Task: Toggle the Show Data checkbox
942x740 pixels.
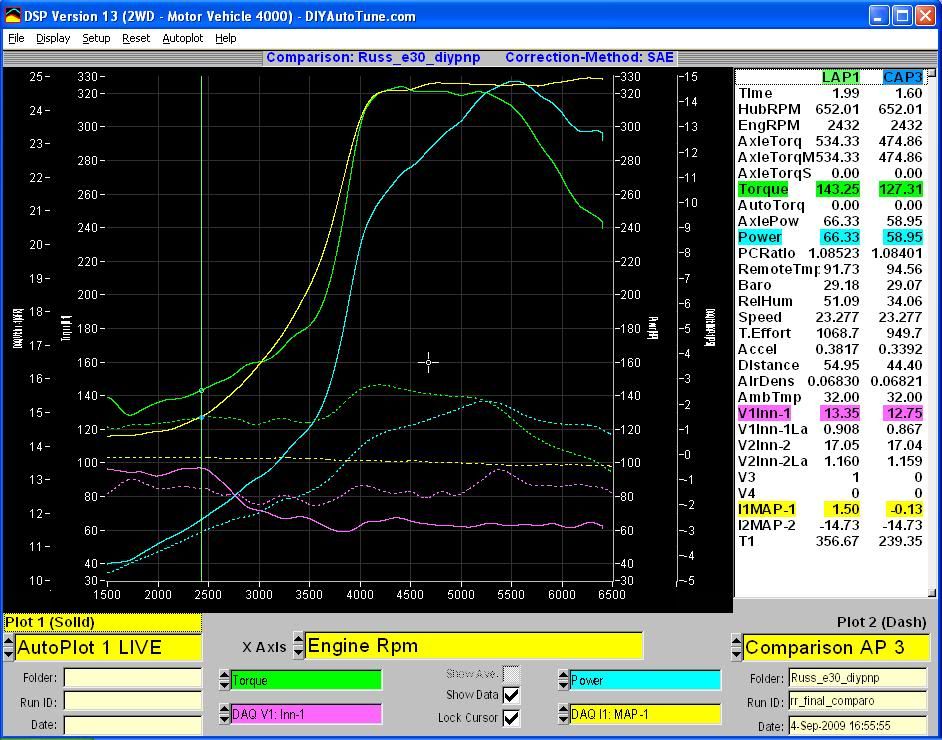Action: (x=511, y=695)
